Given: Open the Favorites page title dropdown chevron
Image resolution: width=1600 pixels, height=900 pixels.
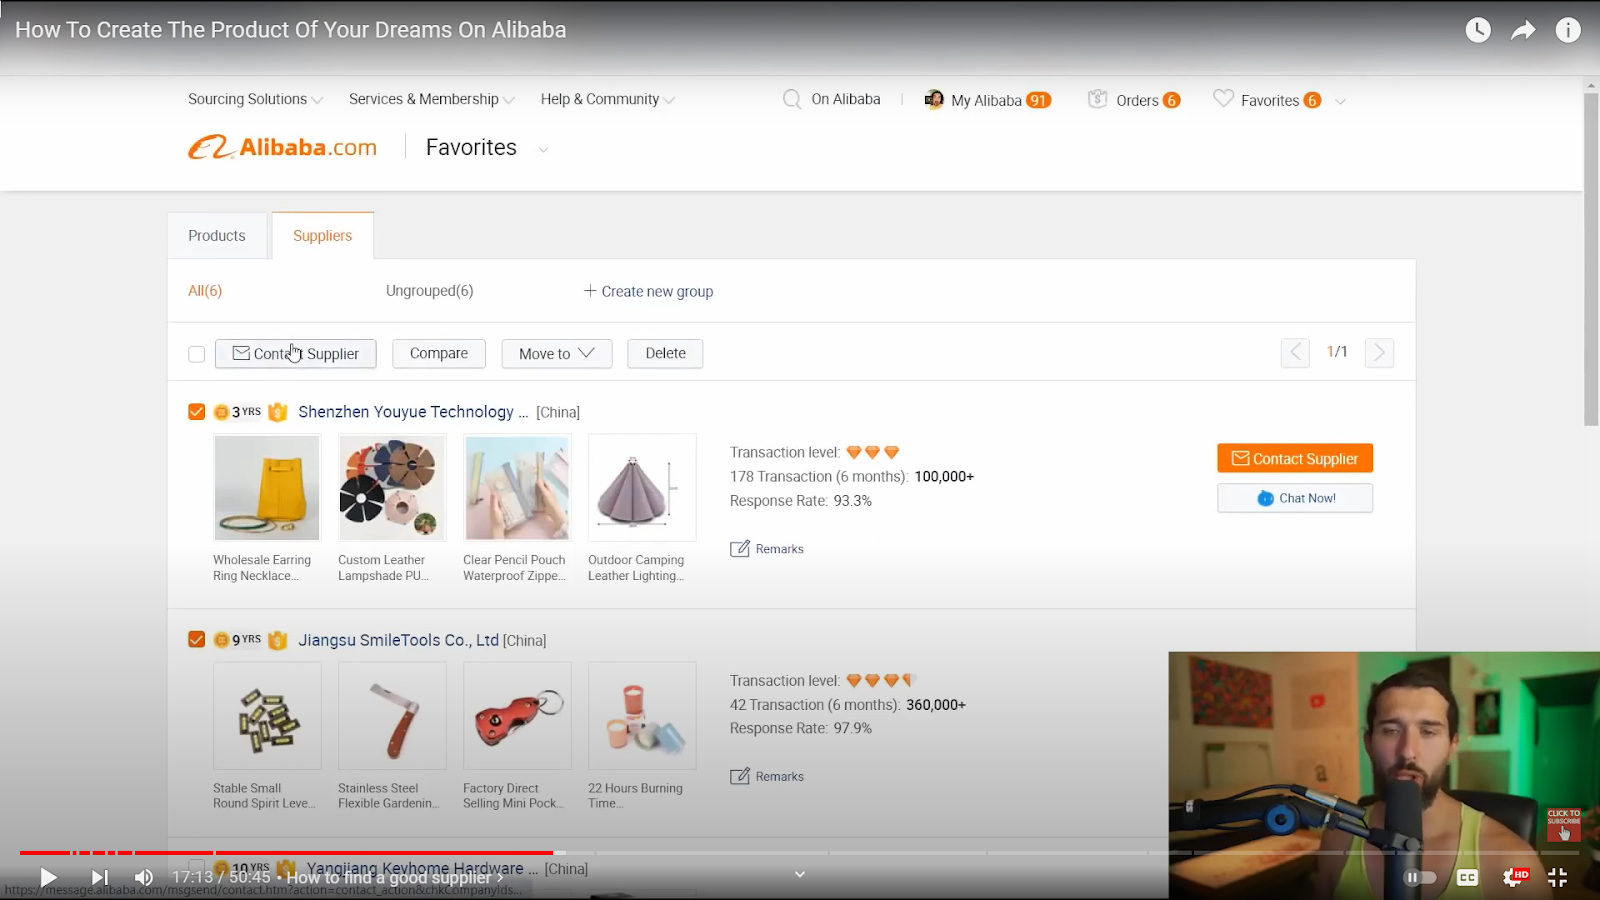Looking at the screenshot, I should 544,150.
